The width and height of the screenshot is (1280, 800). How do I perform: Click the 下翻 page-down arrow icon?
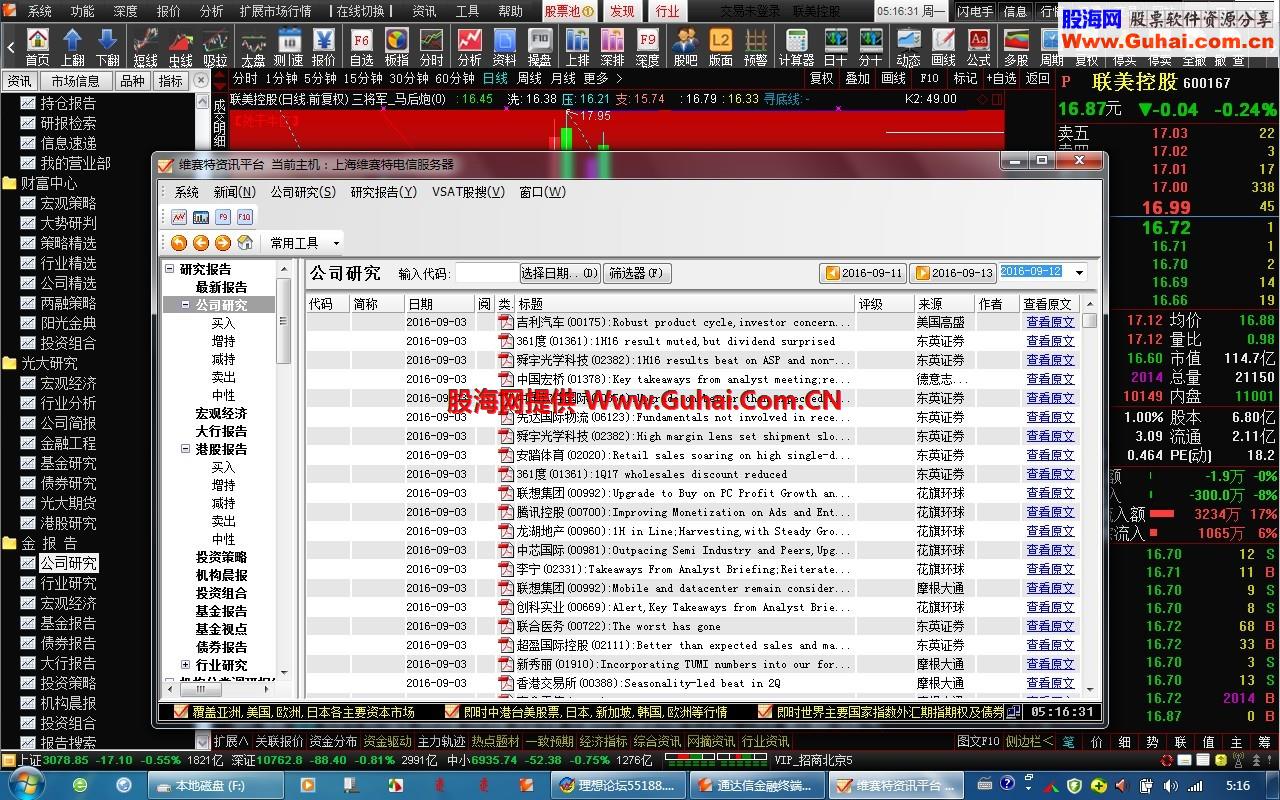108,46
